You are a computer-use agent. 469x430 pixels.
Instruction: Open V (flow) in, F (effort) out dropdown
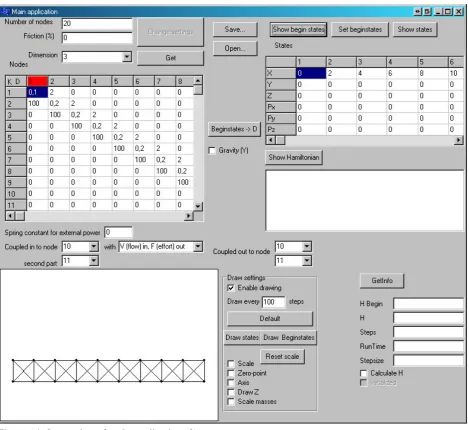(198, 247)
